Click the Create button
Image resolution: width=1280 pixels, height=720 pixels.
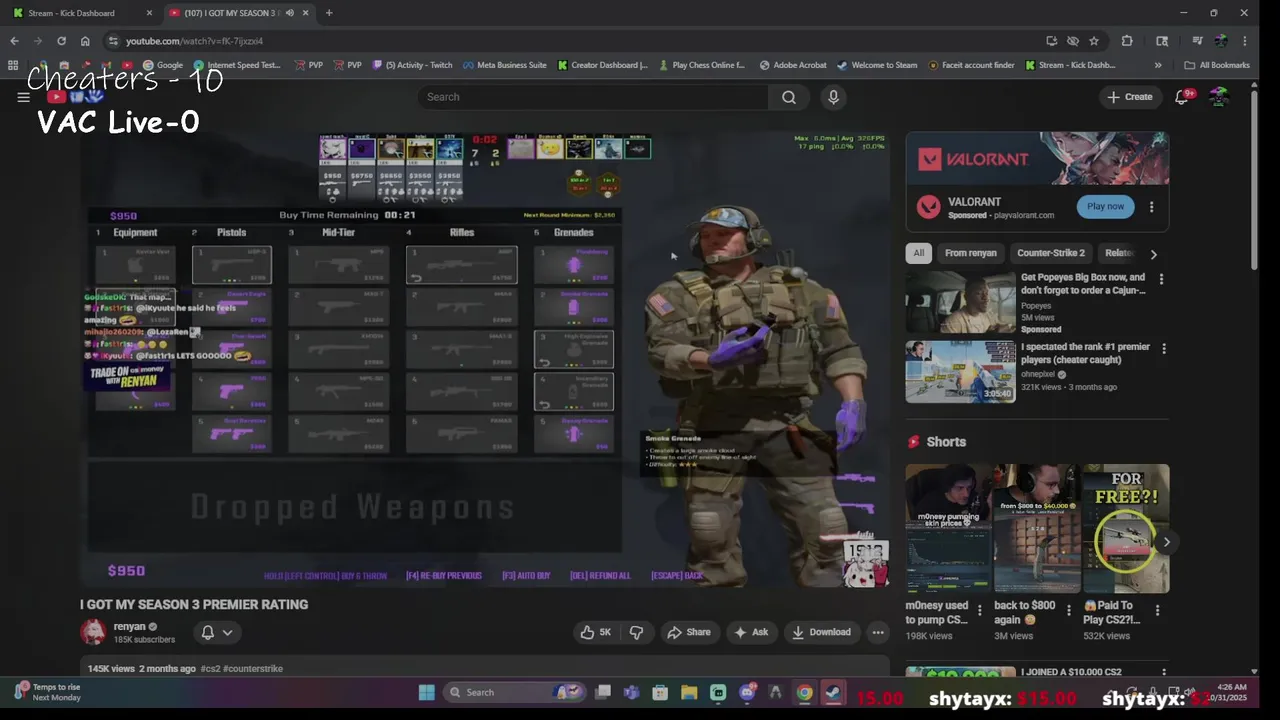tap(1130, 97)
